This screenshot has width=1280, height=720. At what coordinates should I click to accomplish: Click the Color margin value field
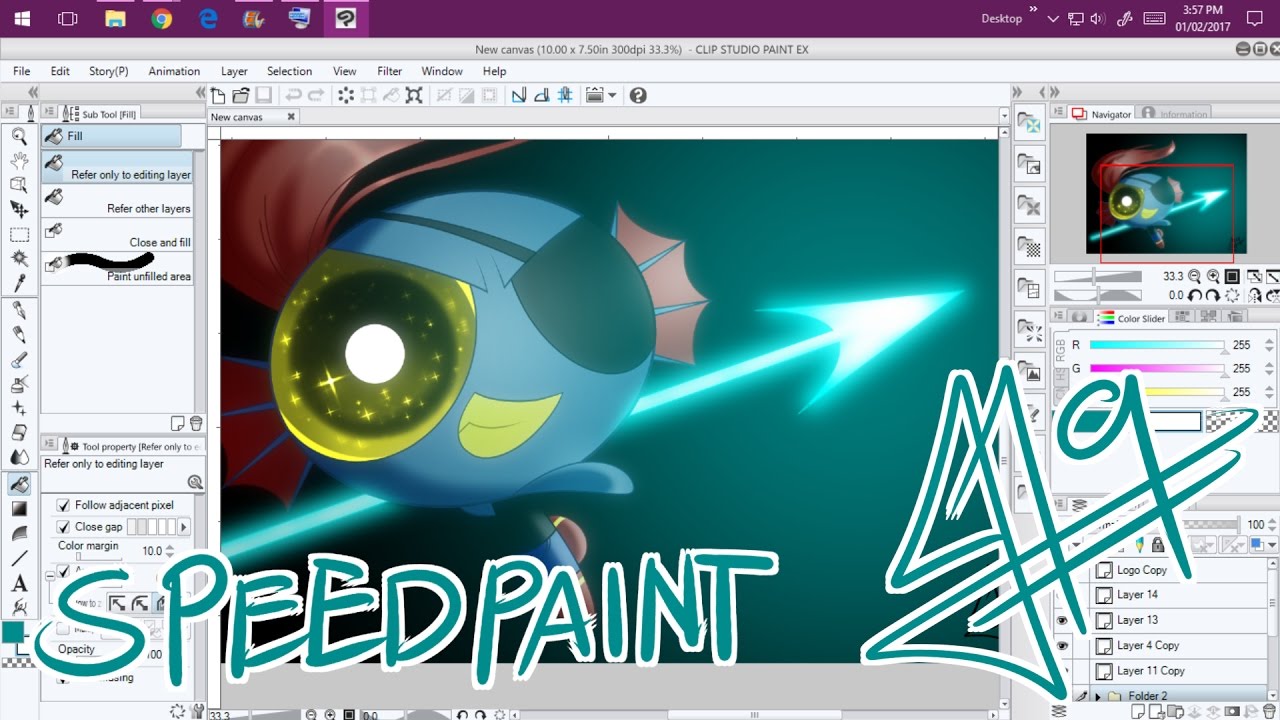pyautogui.click(x=151, y=551)
